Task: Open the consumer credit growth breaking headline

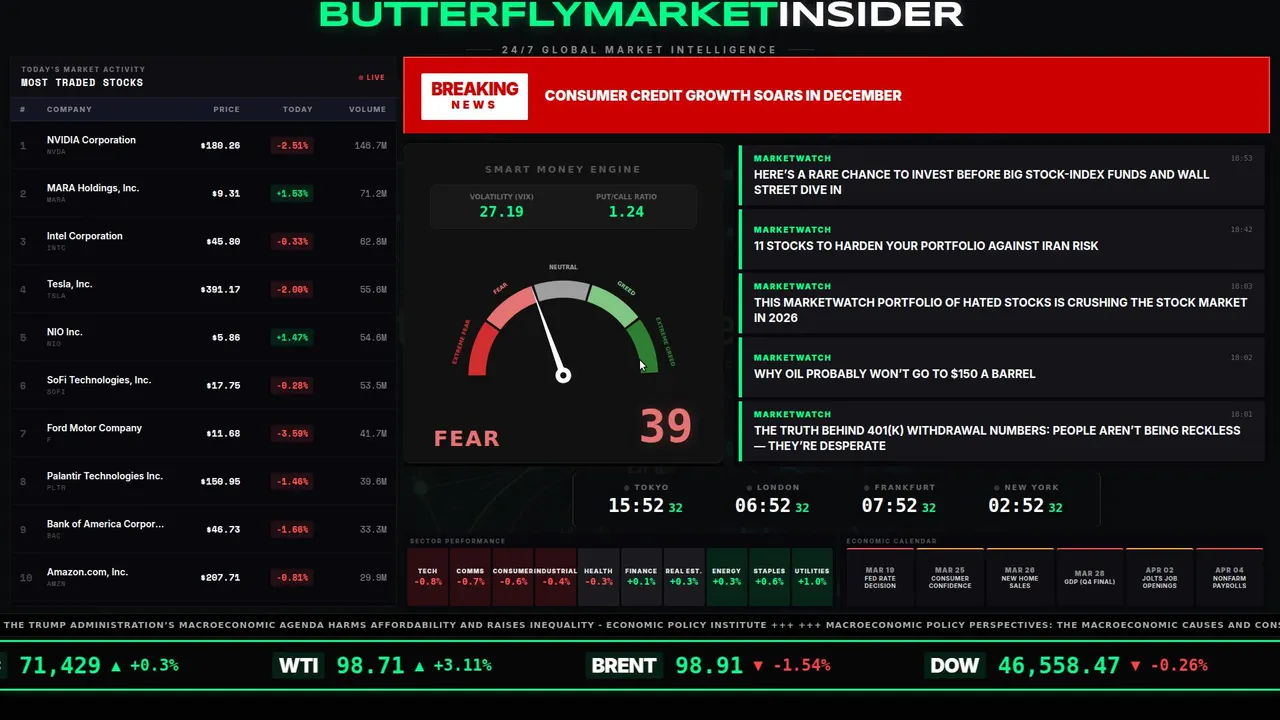Action: [723, 96]
